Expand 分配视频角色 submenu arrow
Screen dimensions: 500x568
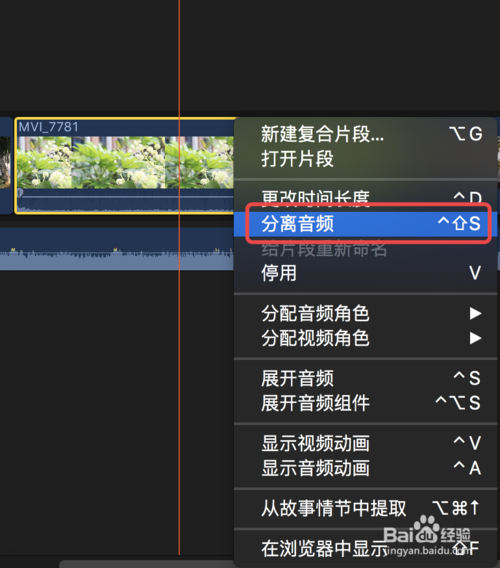point(475,338)
